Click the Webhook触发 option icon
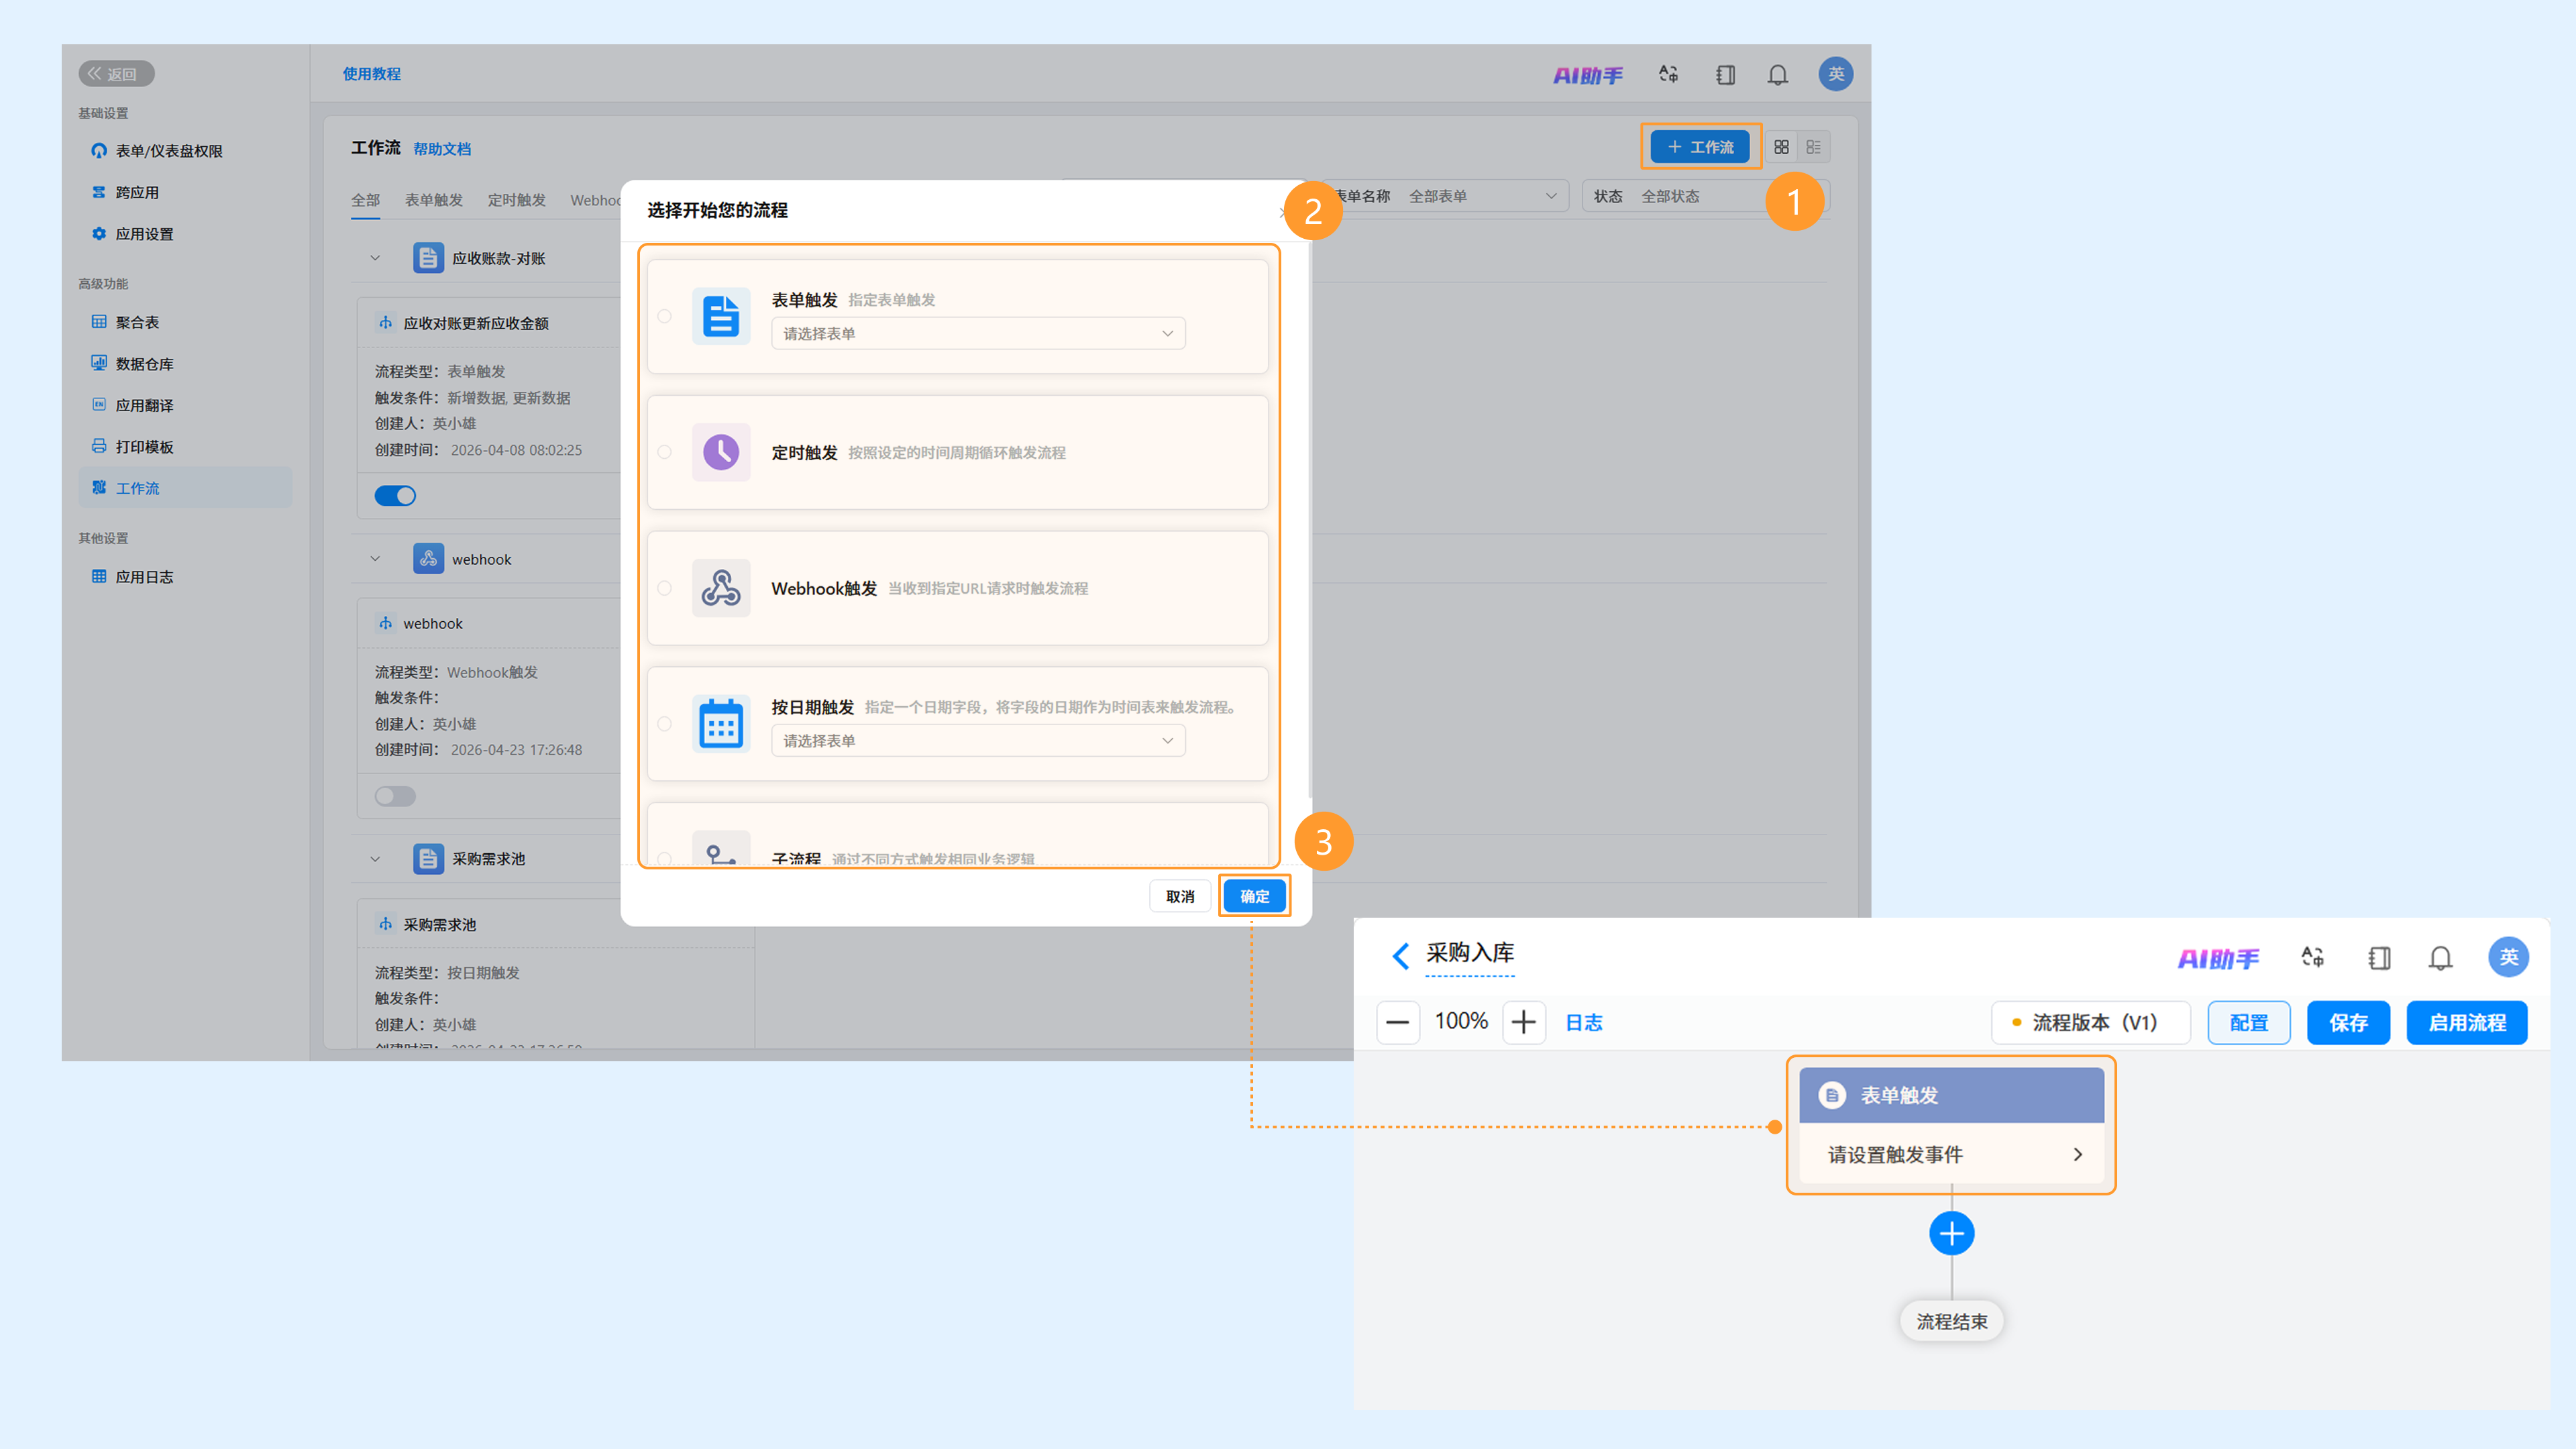This screenshot has height=1449, width=2576. click(x=721, y=588)
